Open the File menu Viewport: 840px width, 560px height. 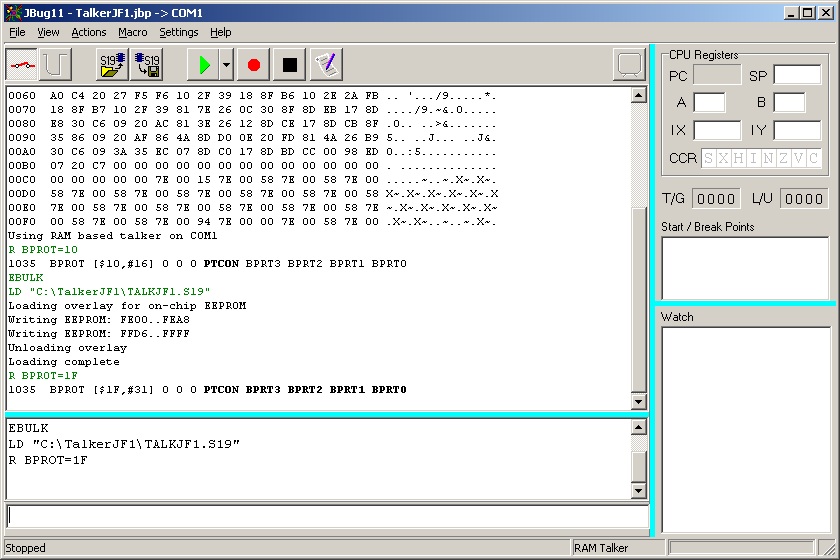click(17, 32)
